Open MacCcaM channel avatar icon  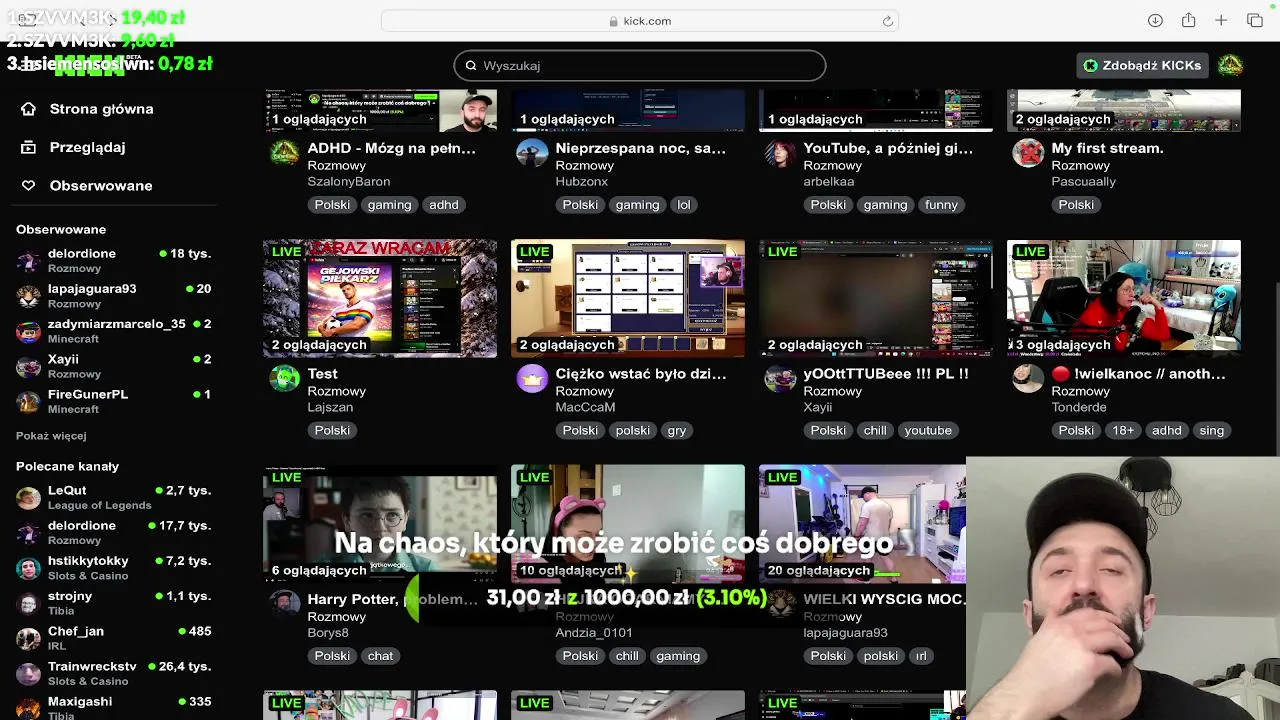coord(532,379)
